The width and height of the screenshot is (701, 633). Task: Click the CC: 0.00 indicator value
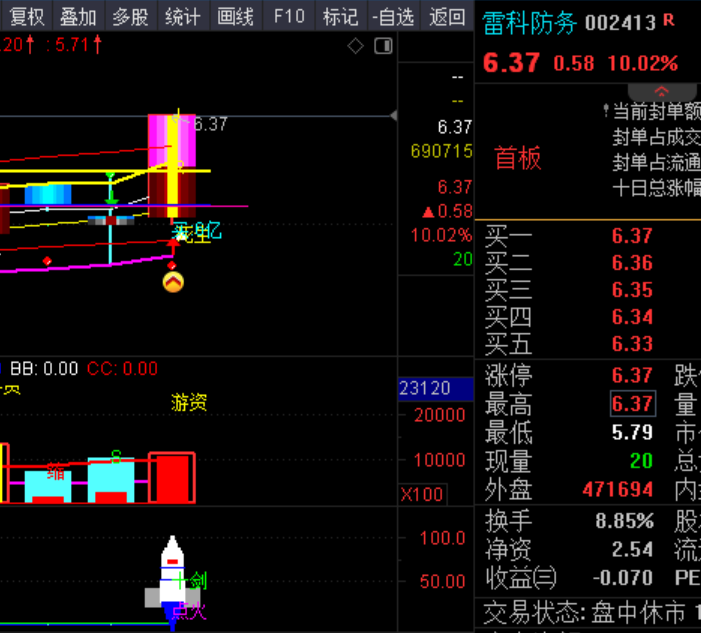tap(122, 369)
